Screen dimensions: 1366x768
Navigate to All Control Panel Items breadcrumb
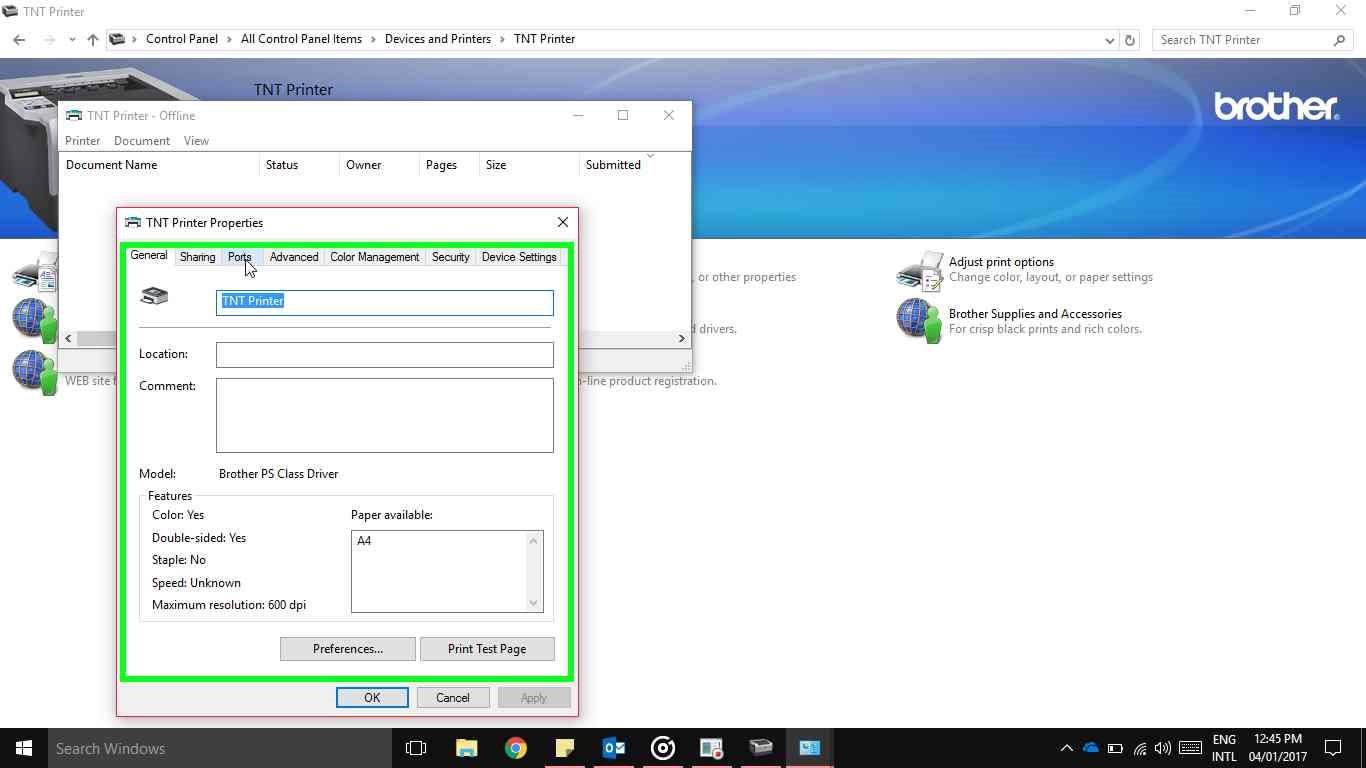coord(301,39)
